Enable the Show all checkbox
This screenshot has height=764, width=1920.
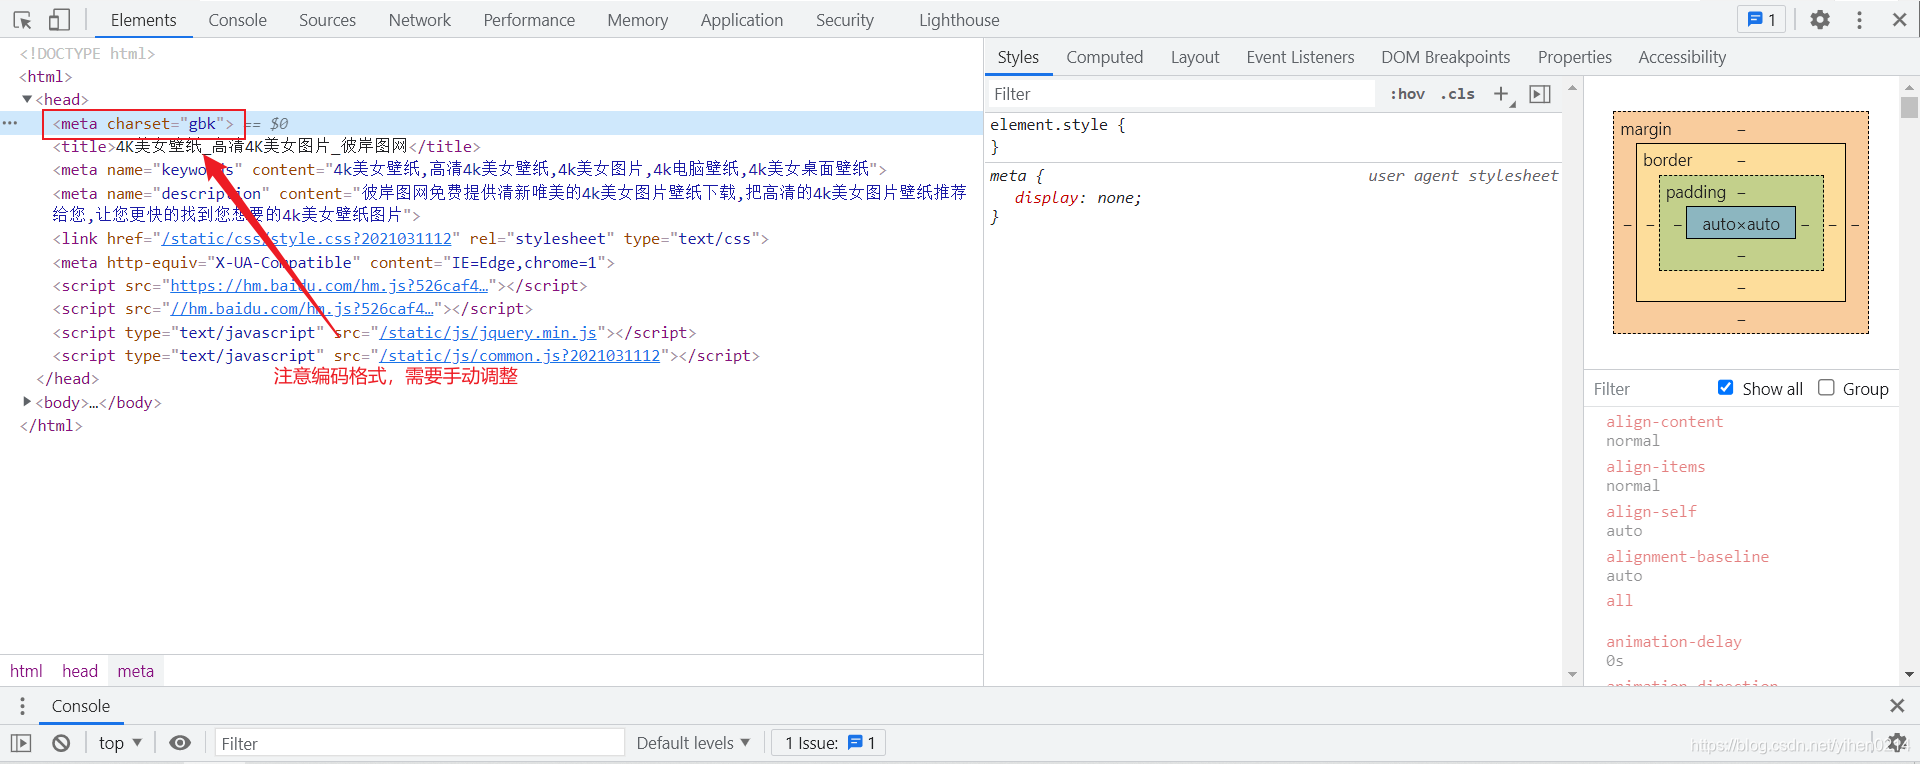(x=1725, y=388)
